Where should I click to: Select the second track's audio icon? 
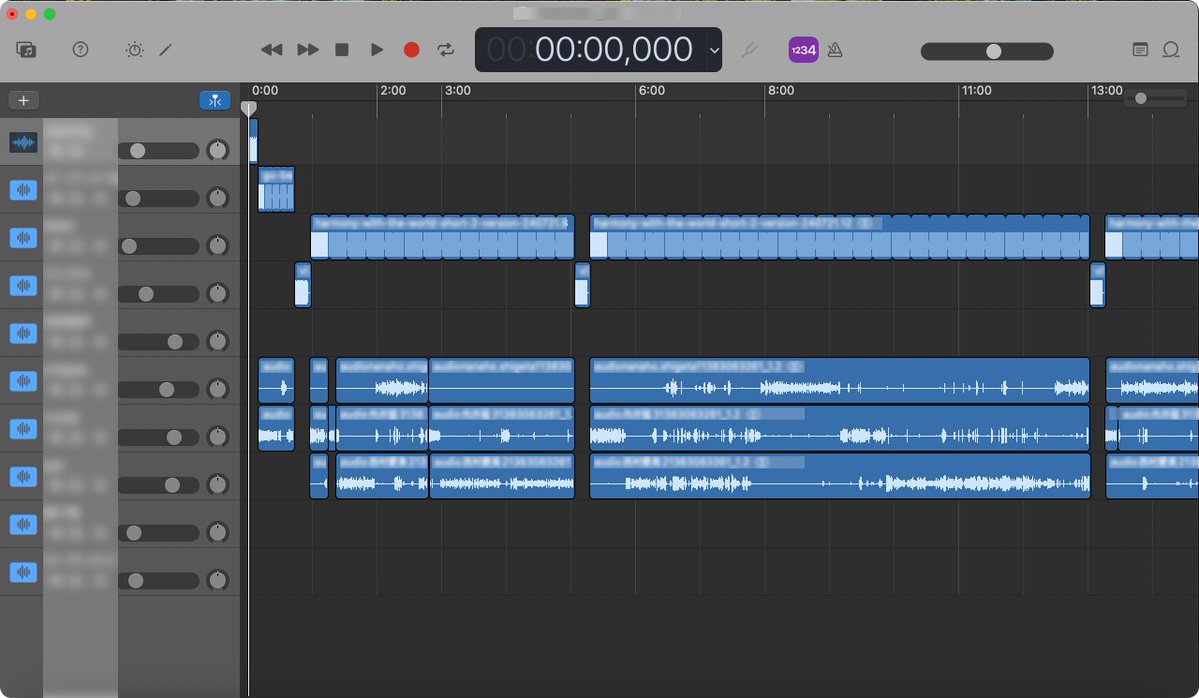pyautogui.click(x=24, y=190)
